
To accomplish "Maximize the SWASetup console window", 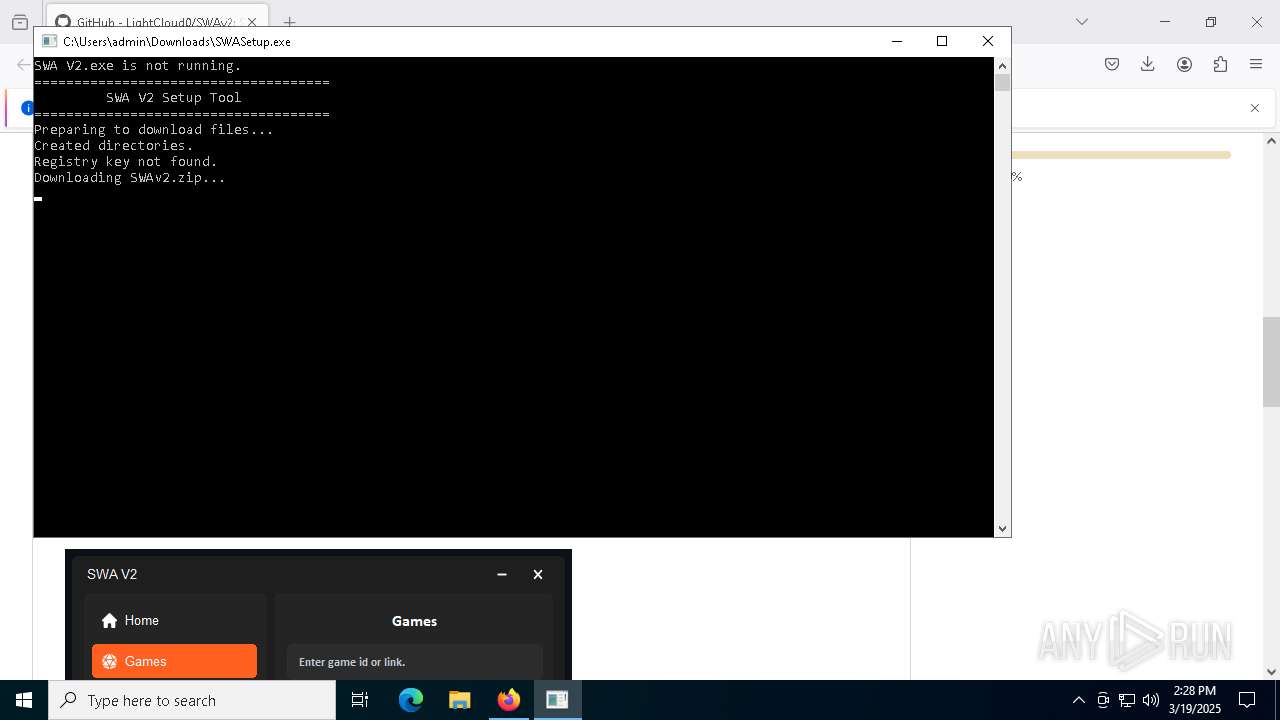I will pos(941,41).
